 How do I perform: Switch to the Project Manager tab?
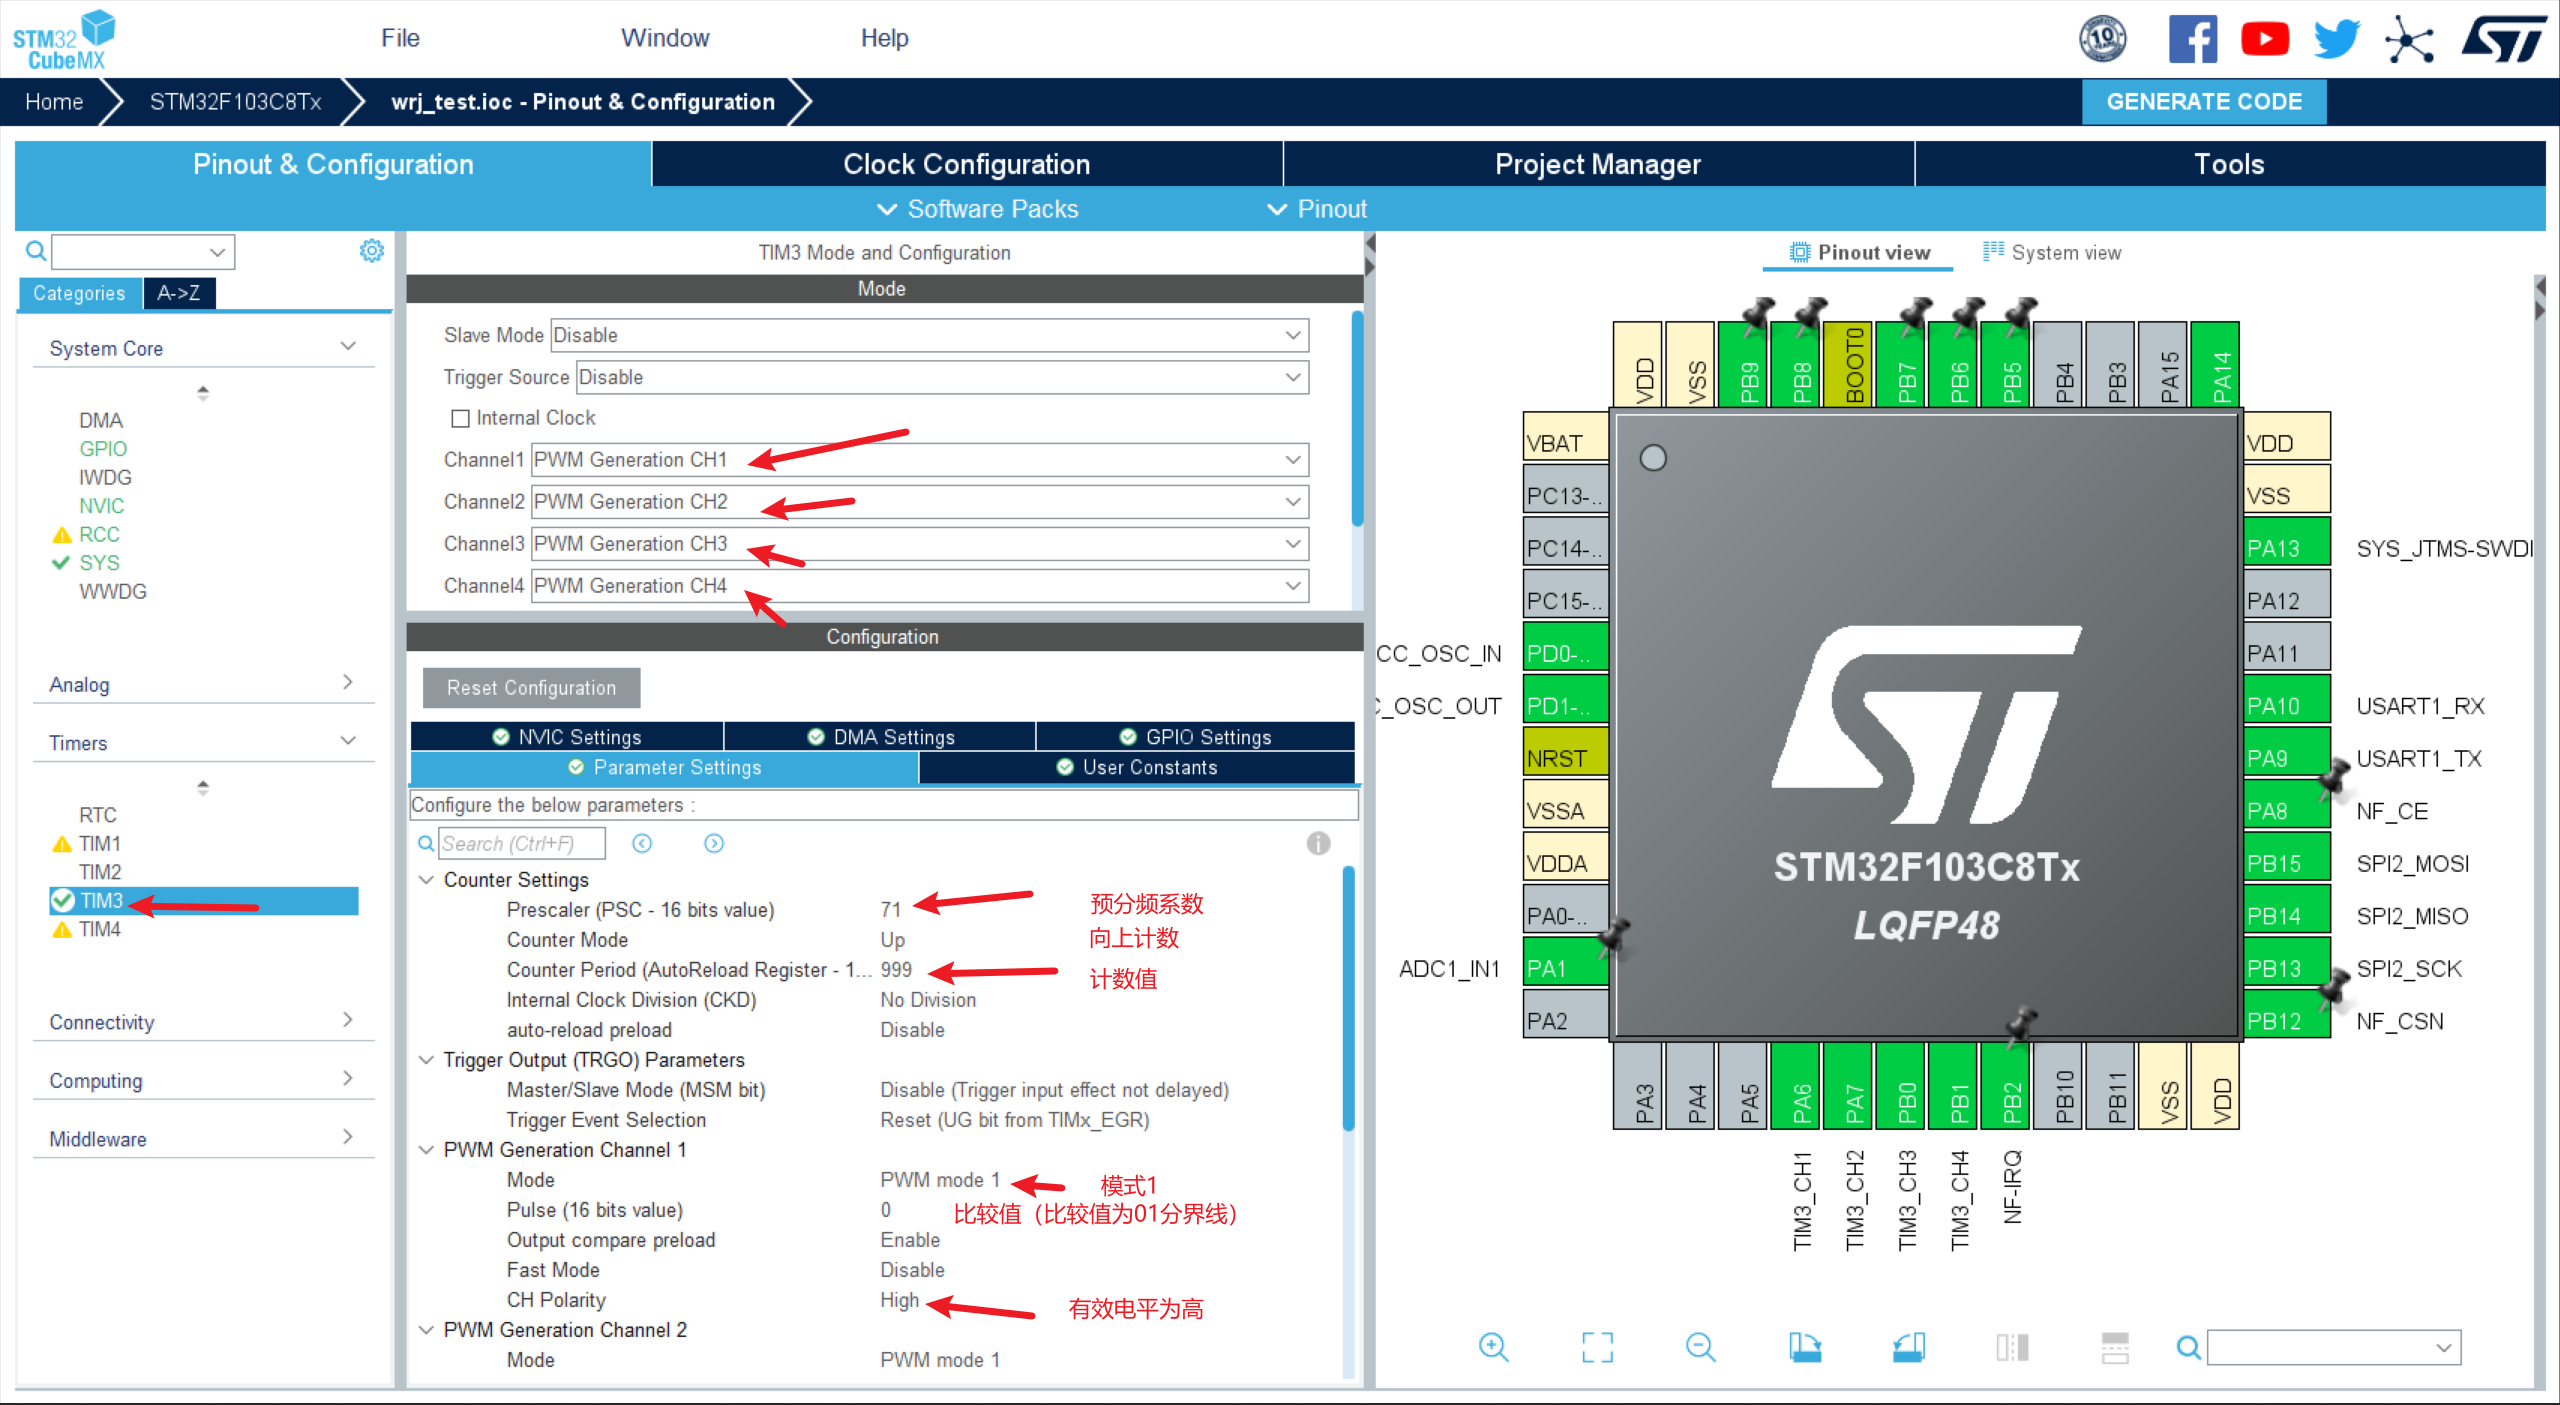coord(1598,164)
